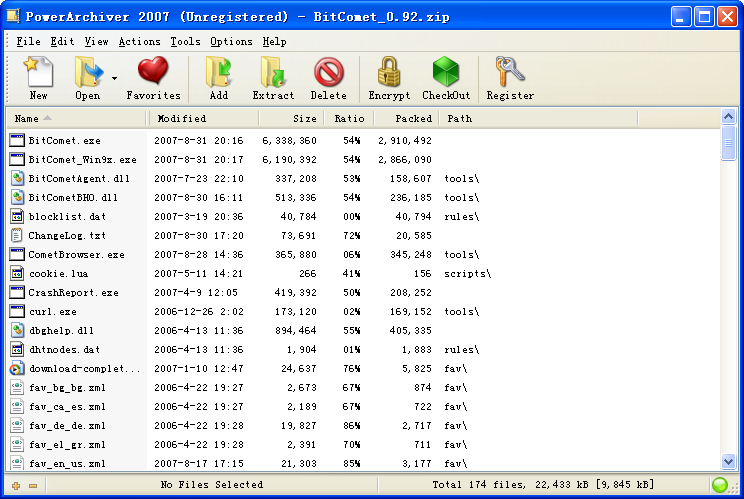Select the cookie.lua file icon

click(17, 273)
